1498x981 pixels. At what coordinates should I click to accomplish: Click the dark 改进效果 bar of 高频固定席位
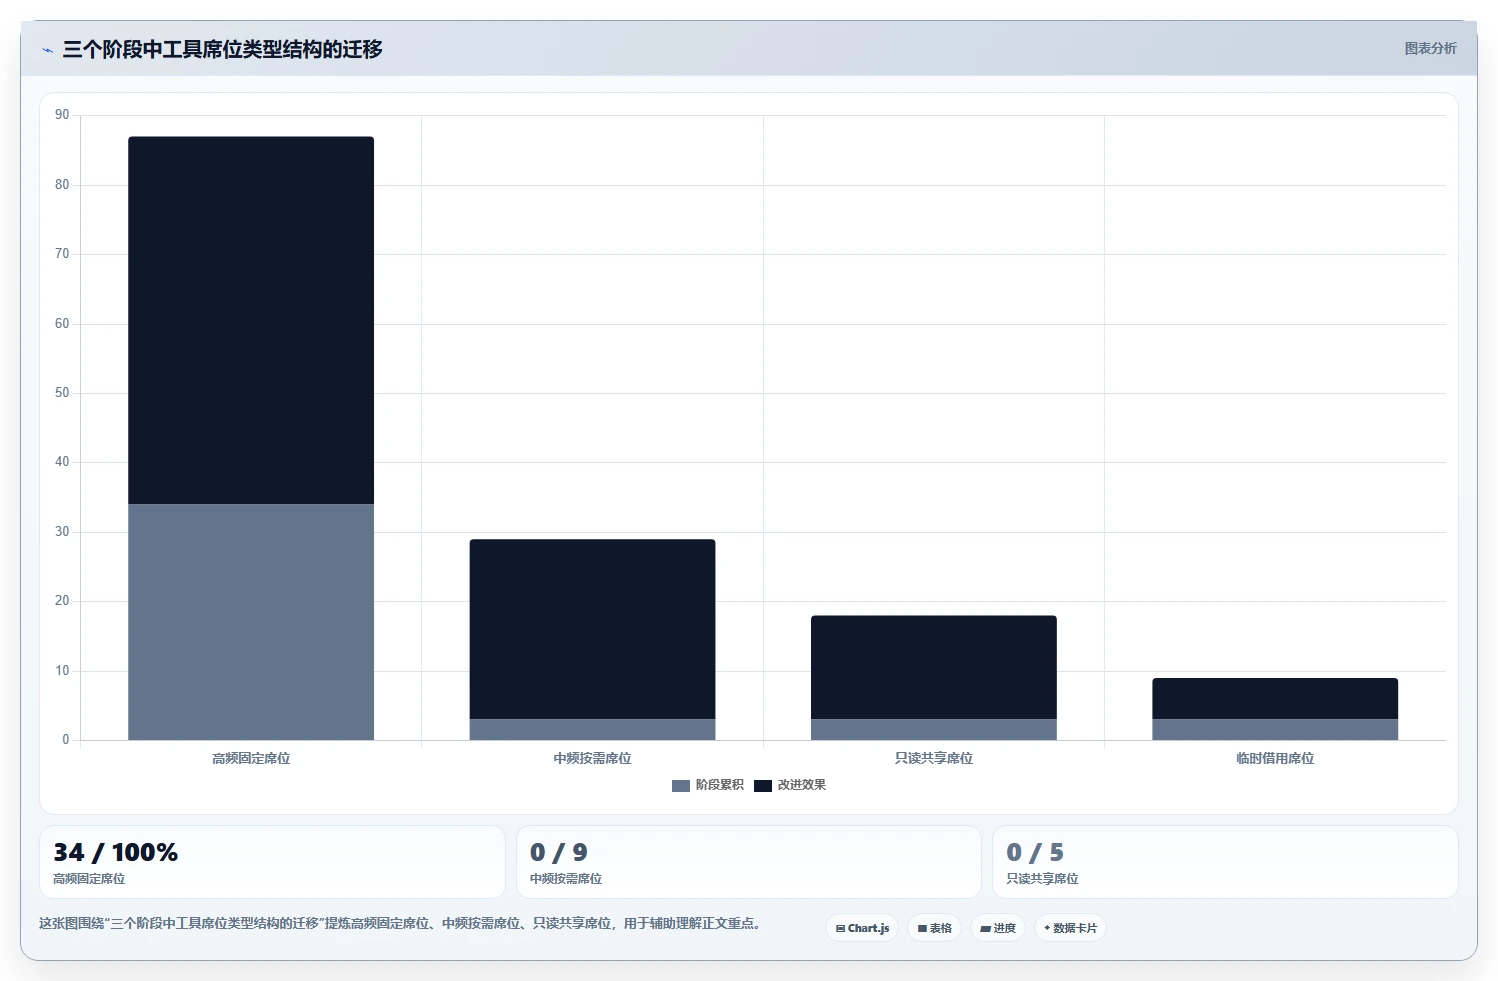251,320
